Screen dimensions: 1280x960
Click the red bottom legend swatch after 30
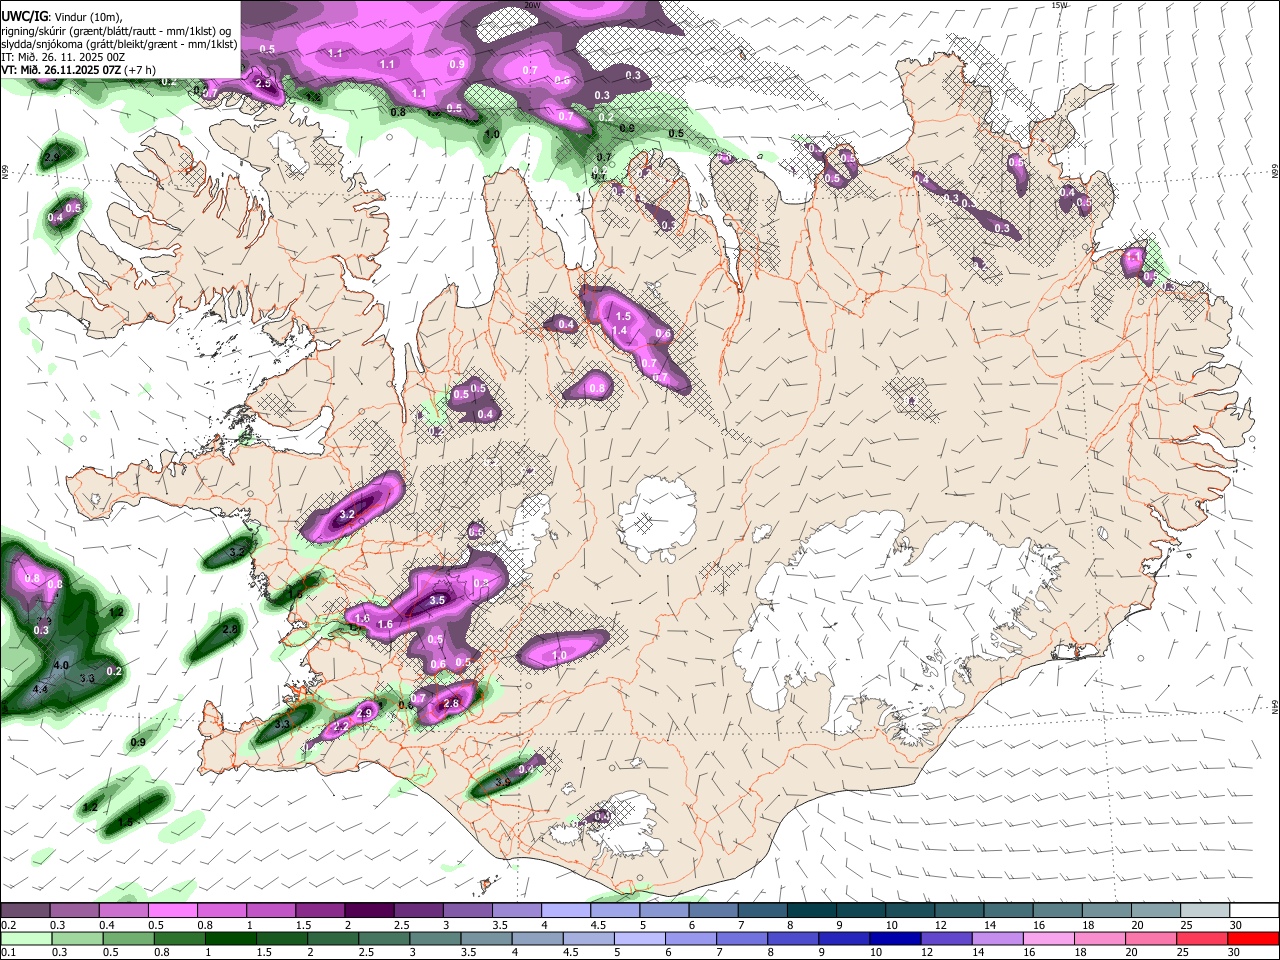pyautogui.click(x=1255, y=938)
